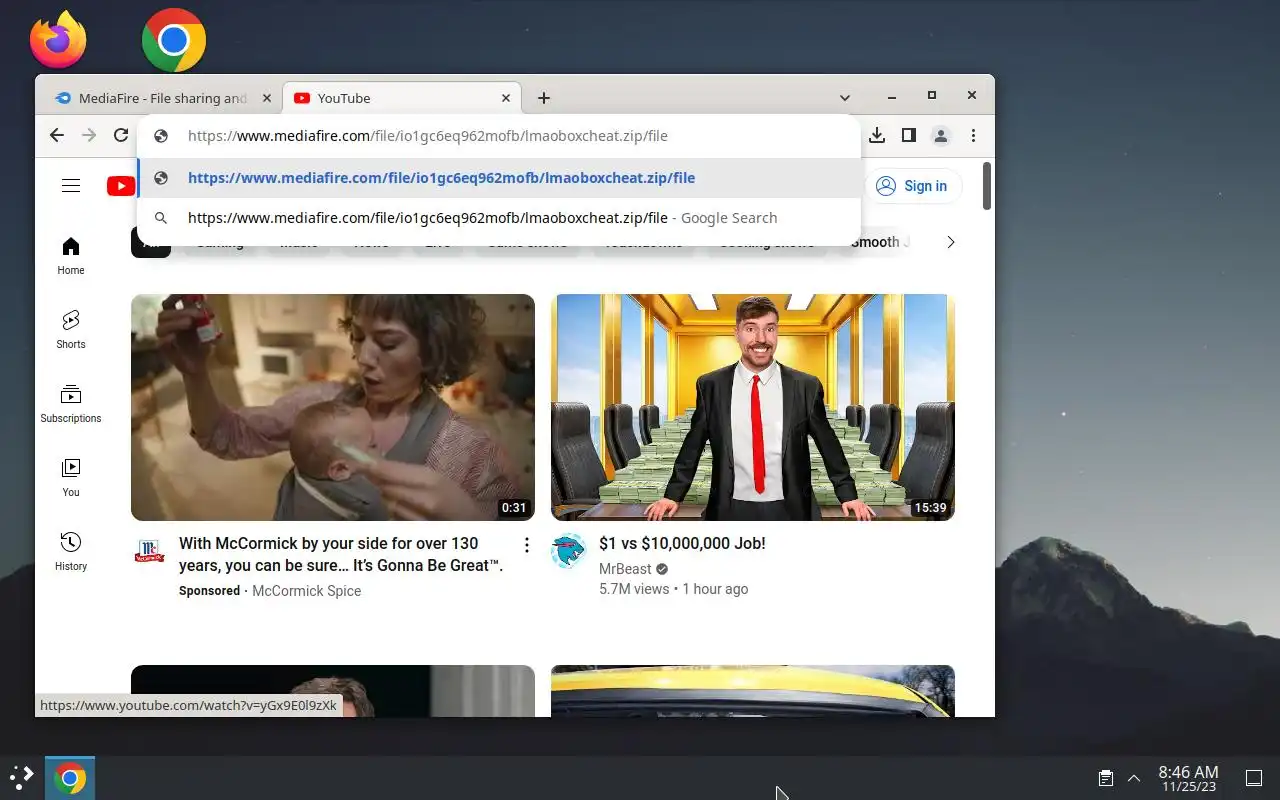Open Subscriptions in the sidebar

click(71, 403)
